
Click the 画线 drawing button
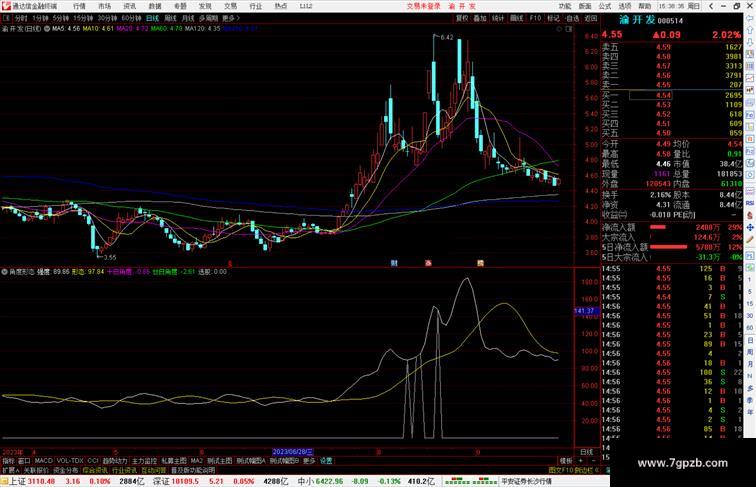(x=516, y=18)
